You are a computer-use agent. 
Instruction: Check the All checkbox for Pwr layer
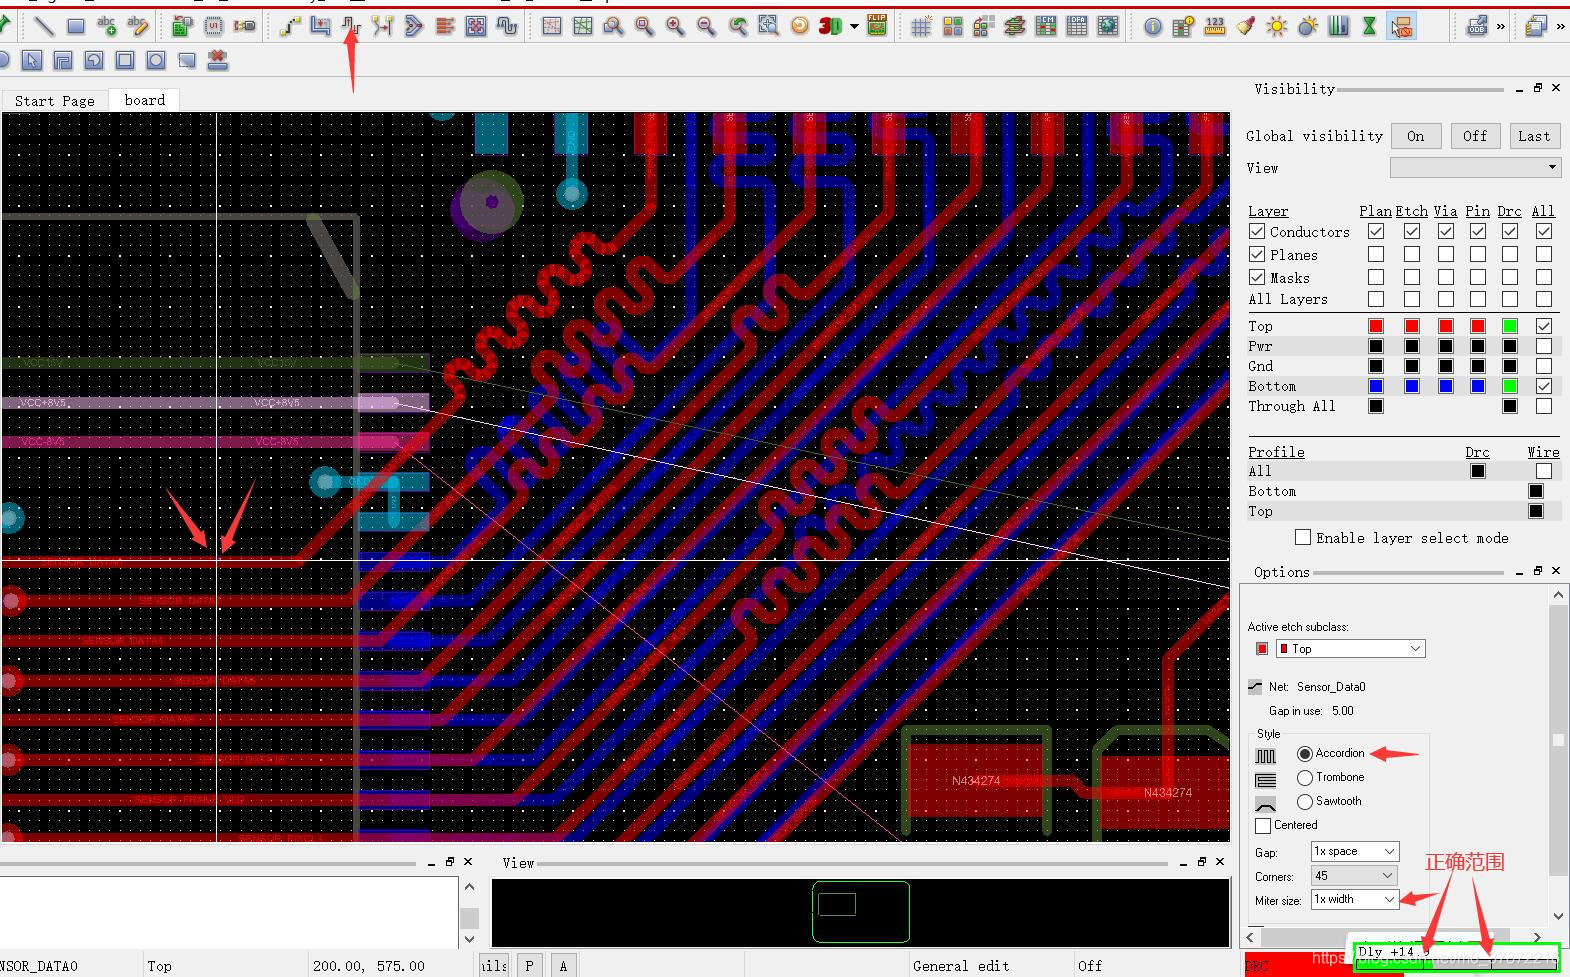pyautogui.click(x=1544, y=346)
